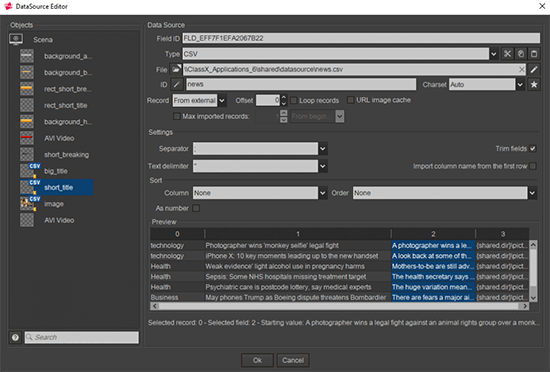Open the file browse folder icon
This screenshot has width=550, height=372.
tap(176, 69)
